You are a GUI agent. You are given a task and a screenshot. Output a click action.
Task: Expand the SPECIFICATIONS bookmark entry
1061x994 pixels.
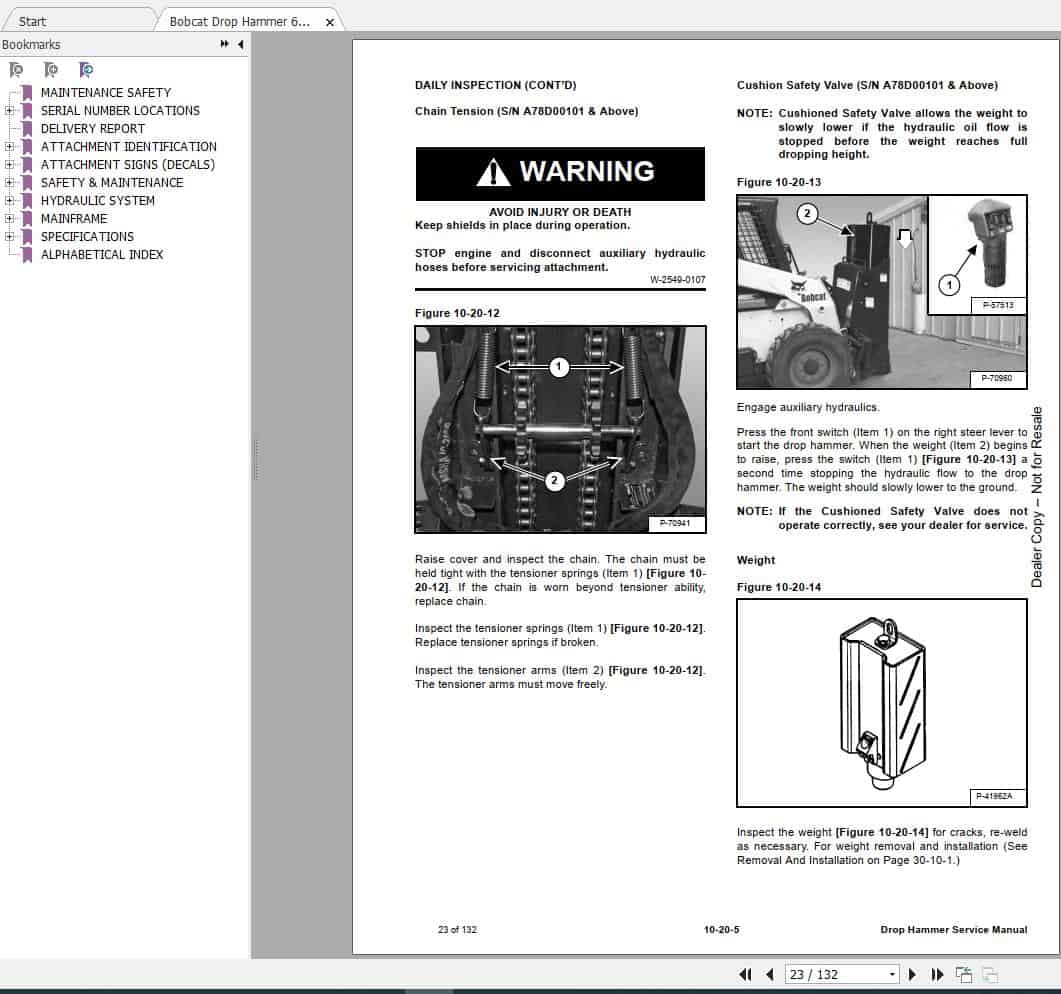point(8,236)
